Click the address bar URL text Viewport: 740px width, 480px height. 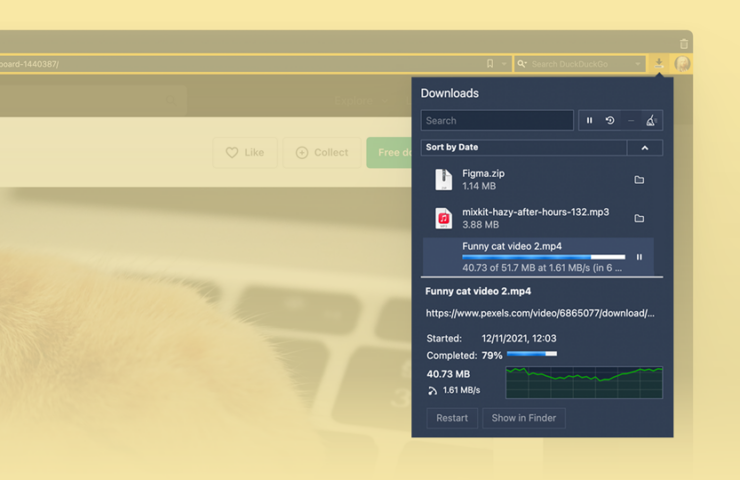pos(29,64)
